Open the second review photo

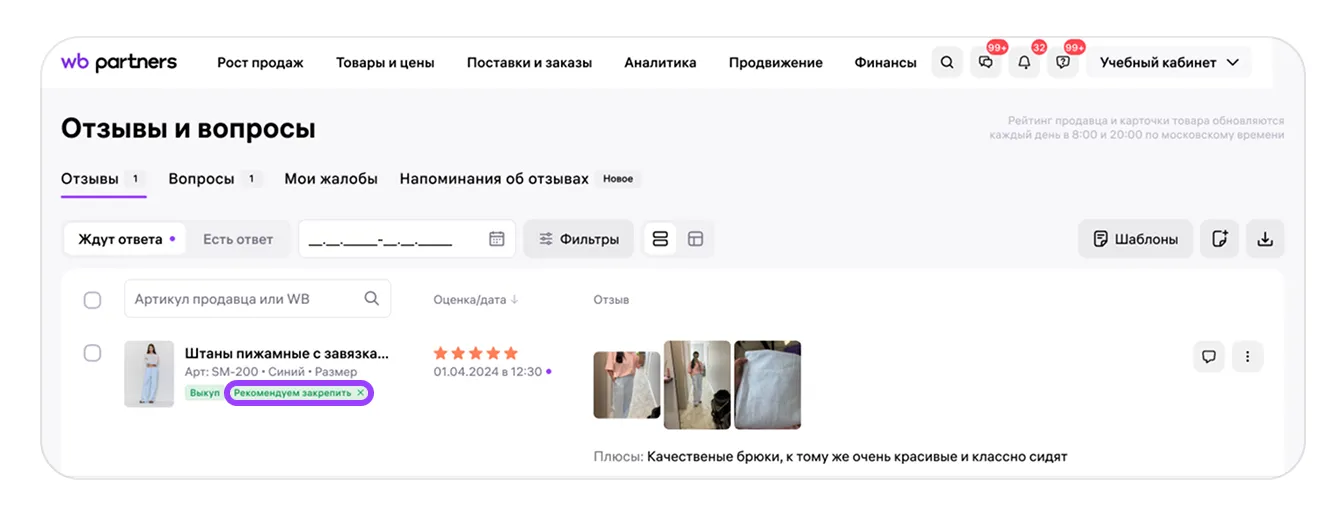(697, 384)
